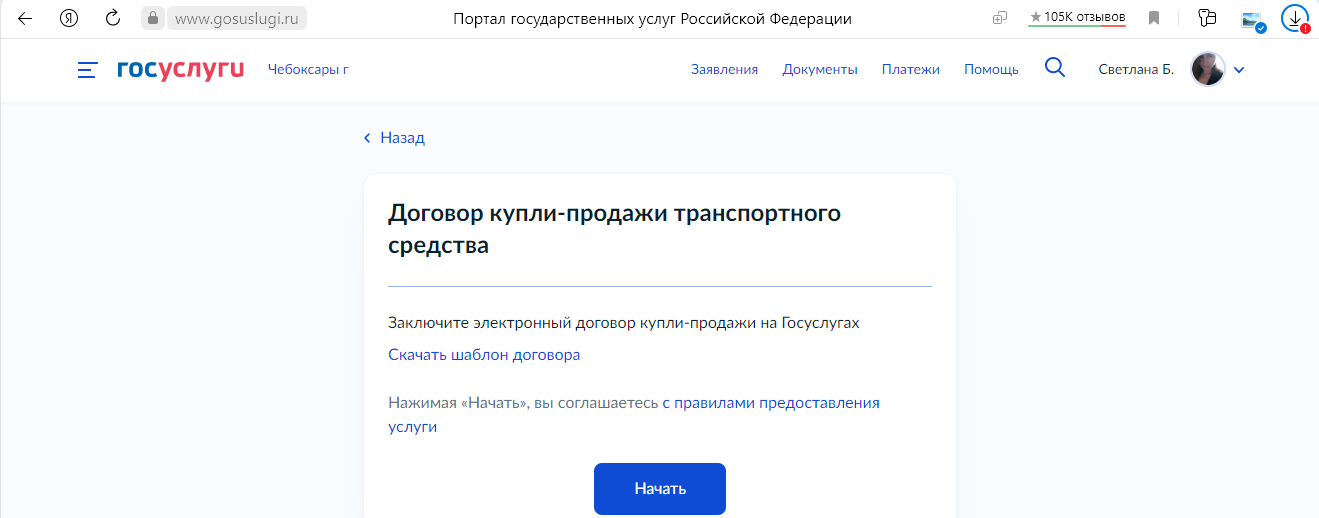
Task: Change the location Чебоксары г
Action: 308,69
